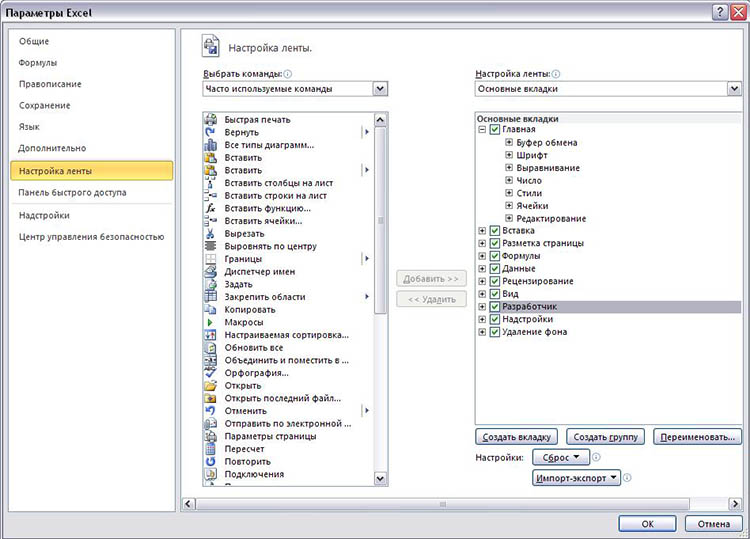Select the Вырезать scissors icon
Screen dimensions: 750x539
(x=210, y=233)
